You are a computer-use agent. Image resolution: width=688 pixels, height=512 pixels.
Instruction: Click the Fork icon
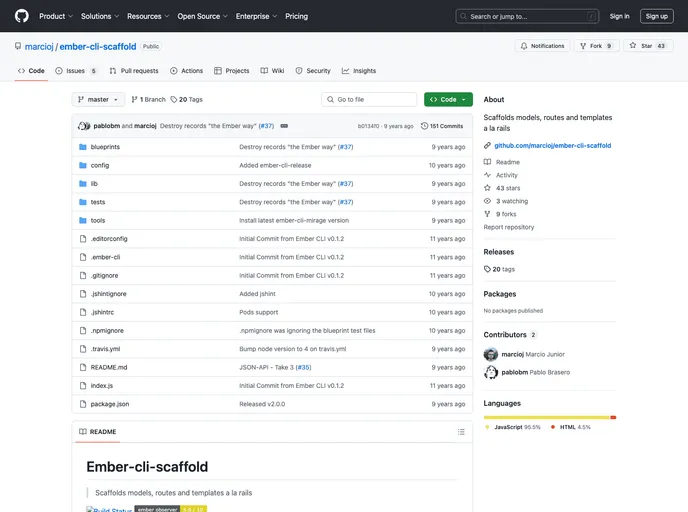click(x=583, y=46)
